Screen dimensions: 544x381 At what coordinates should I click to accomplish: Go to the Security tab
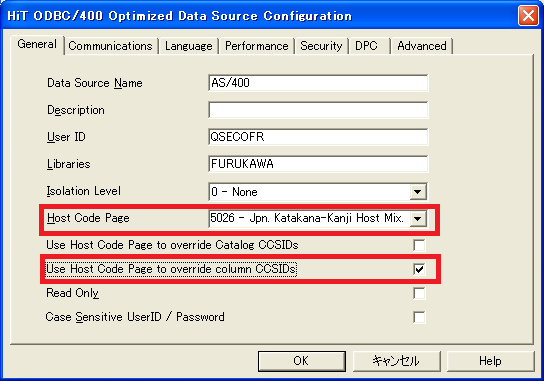[x=321, y=46]
